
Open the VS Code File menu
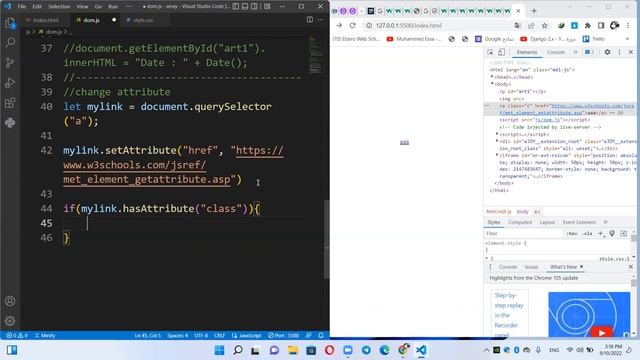click(22, 7)
